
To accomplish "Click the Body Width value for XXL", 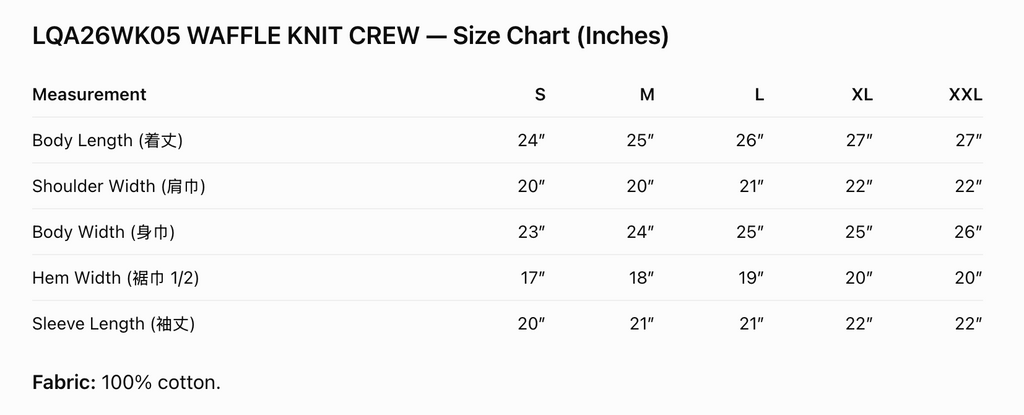I will pyautogui.click(x=968, y=232).
